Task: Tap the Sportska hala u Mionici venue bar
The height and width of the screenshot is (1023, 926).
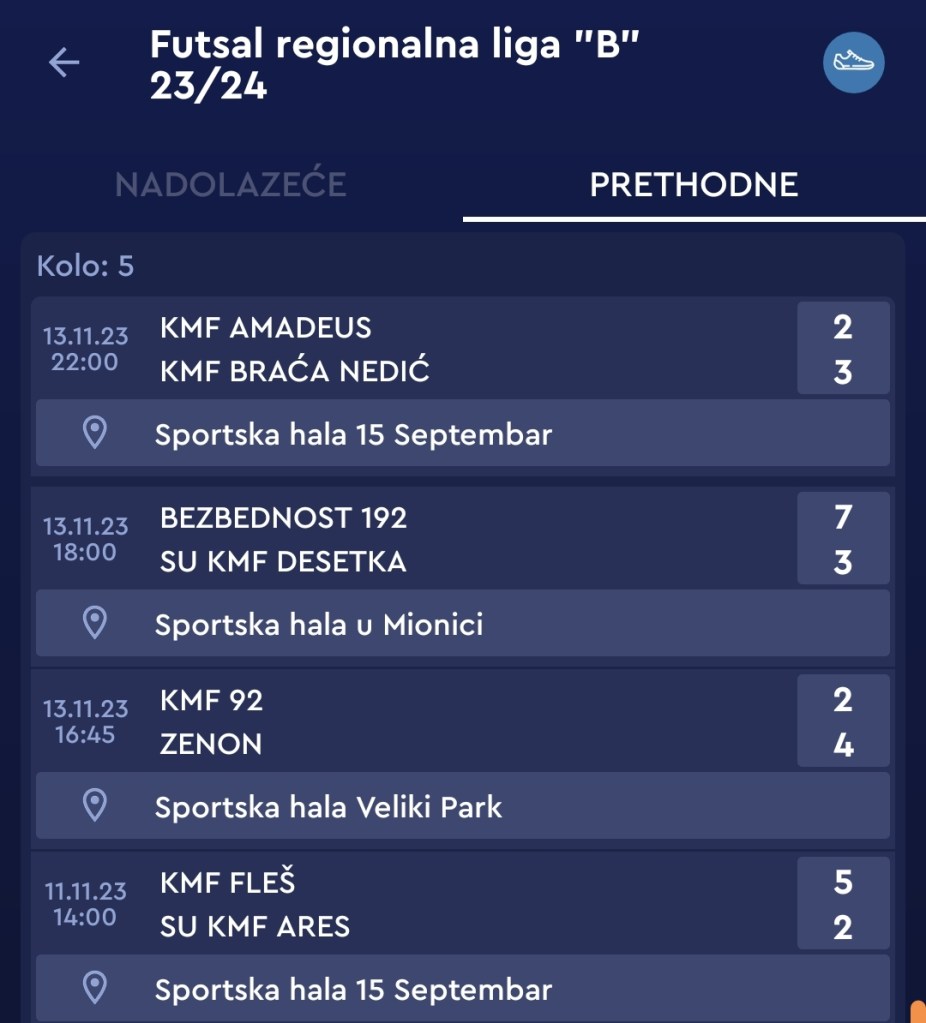Action: pos(462,623)
